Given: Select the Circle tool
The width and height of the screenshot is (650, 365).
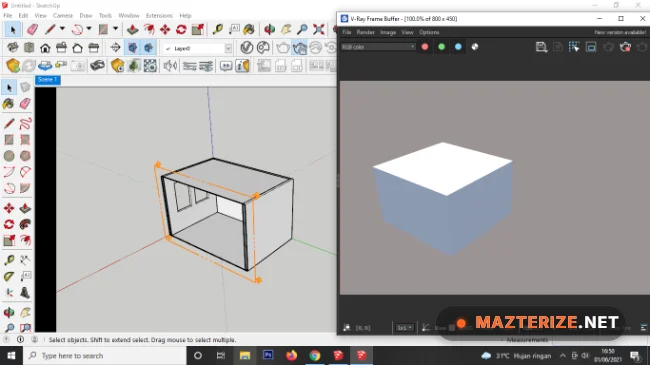Looking at the screenshot, I should (9, 156).
